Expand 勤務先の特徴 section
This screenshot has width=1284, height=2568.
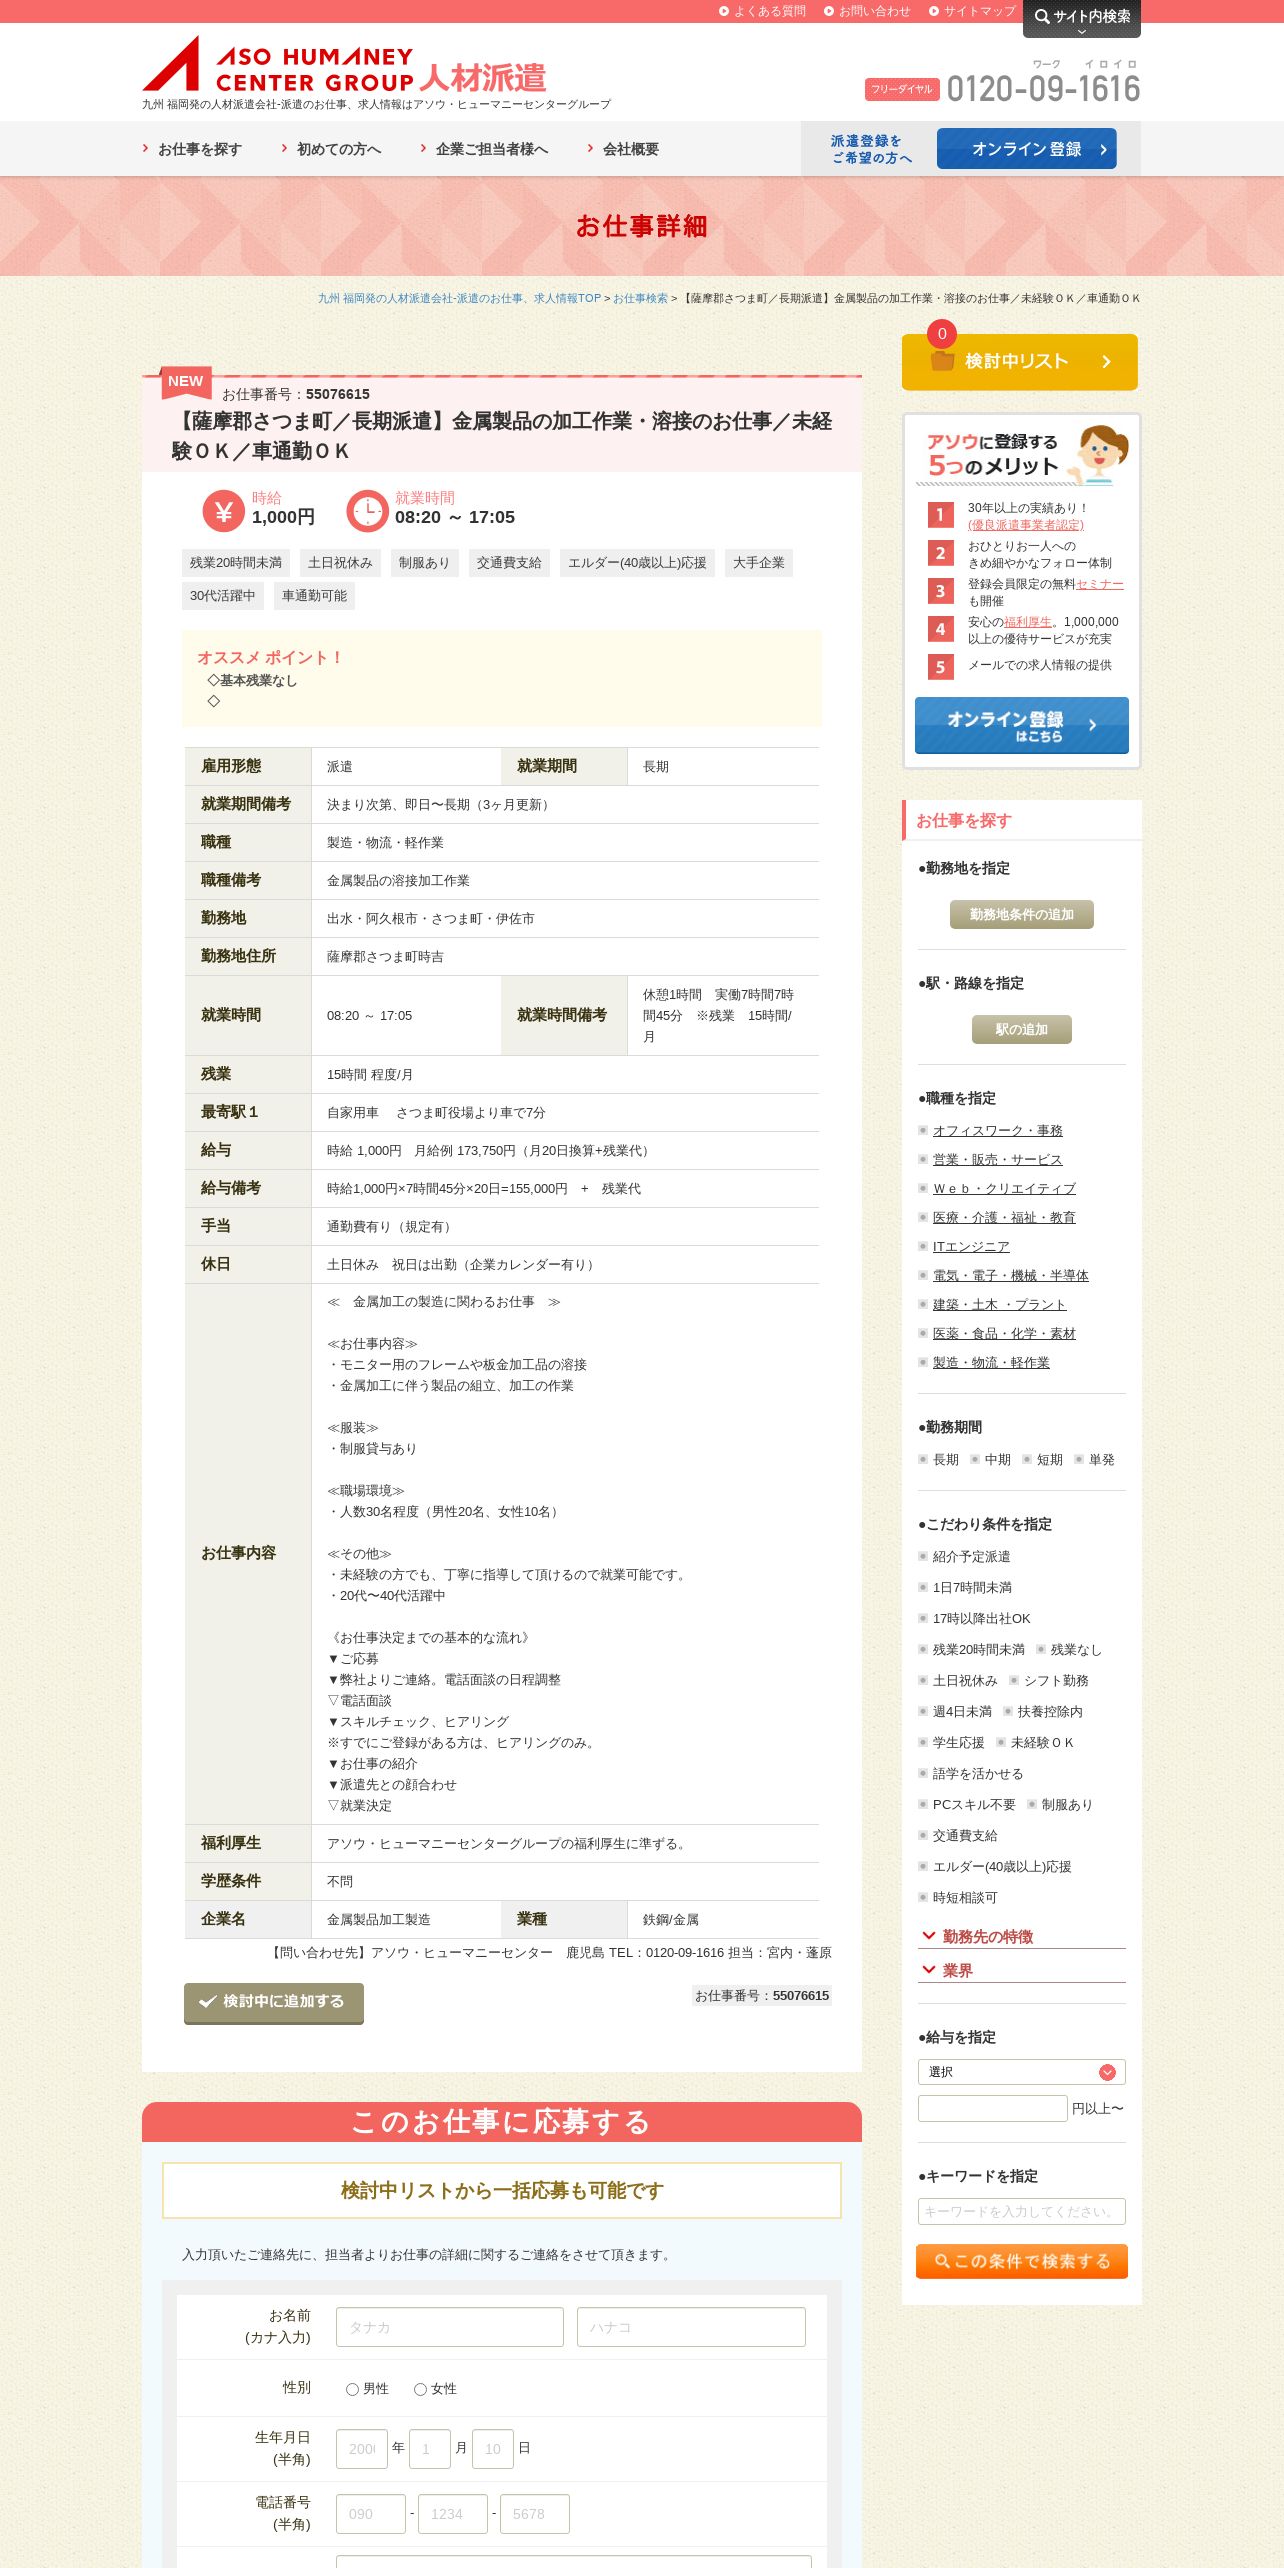pos(1022,1937)
